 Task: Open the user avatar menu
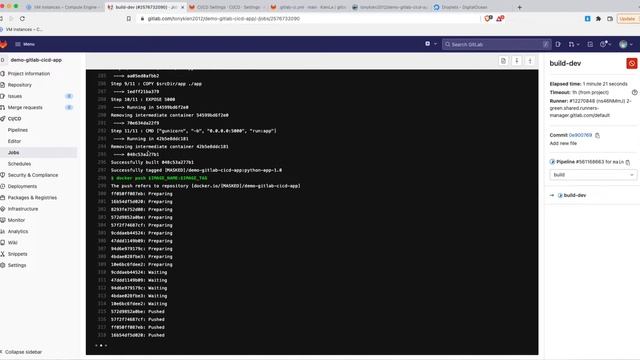625,44
